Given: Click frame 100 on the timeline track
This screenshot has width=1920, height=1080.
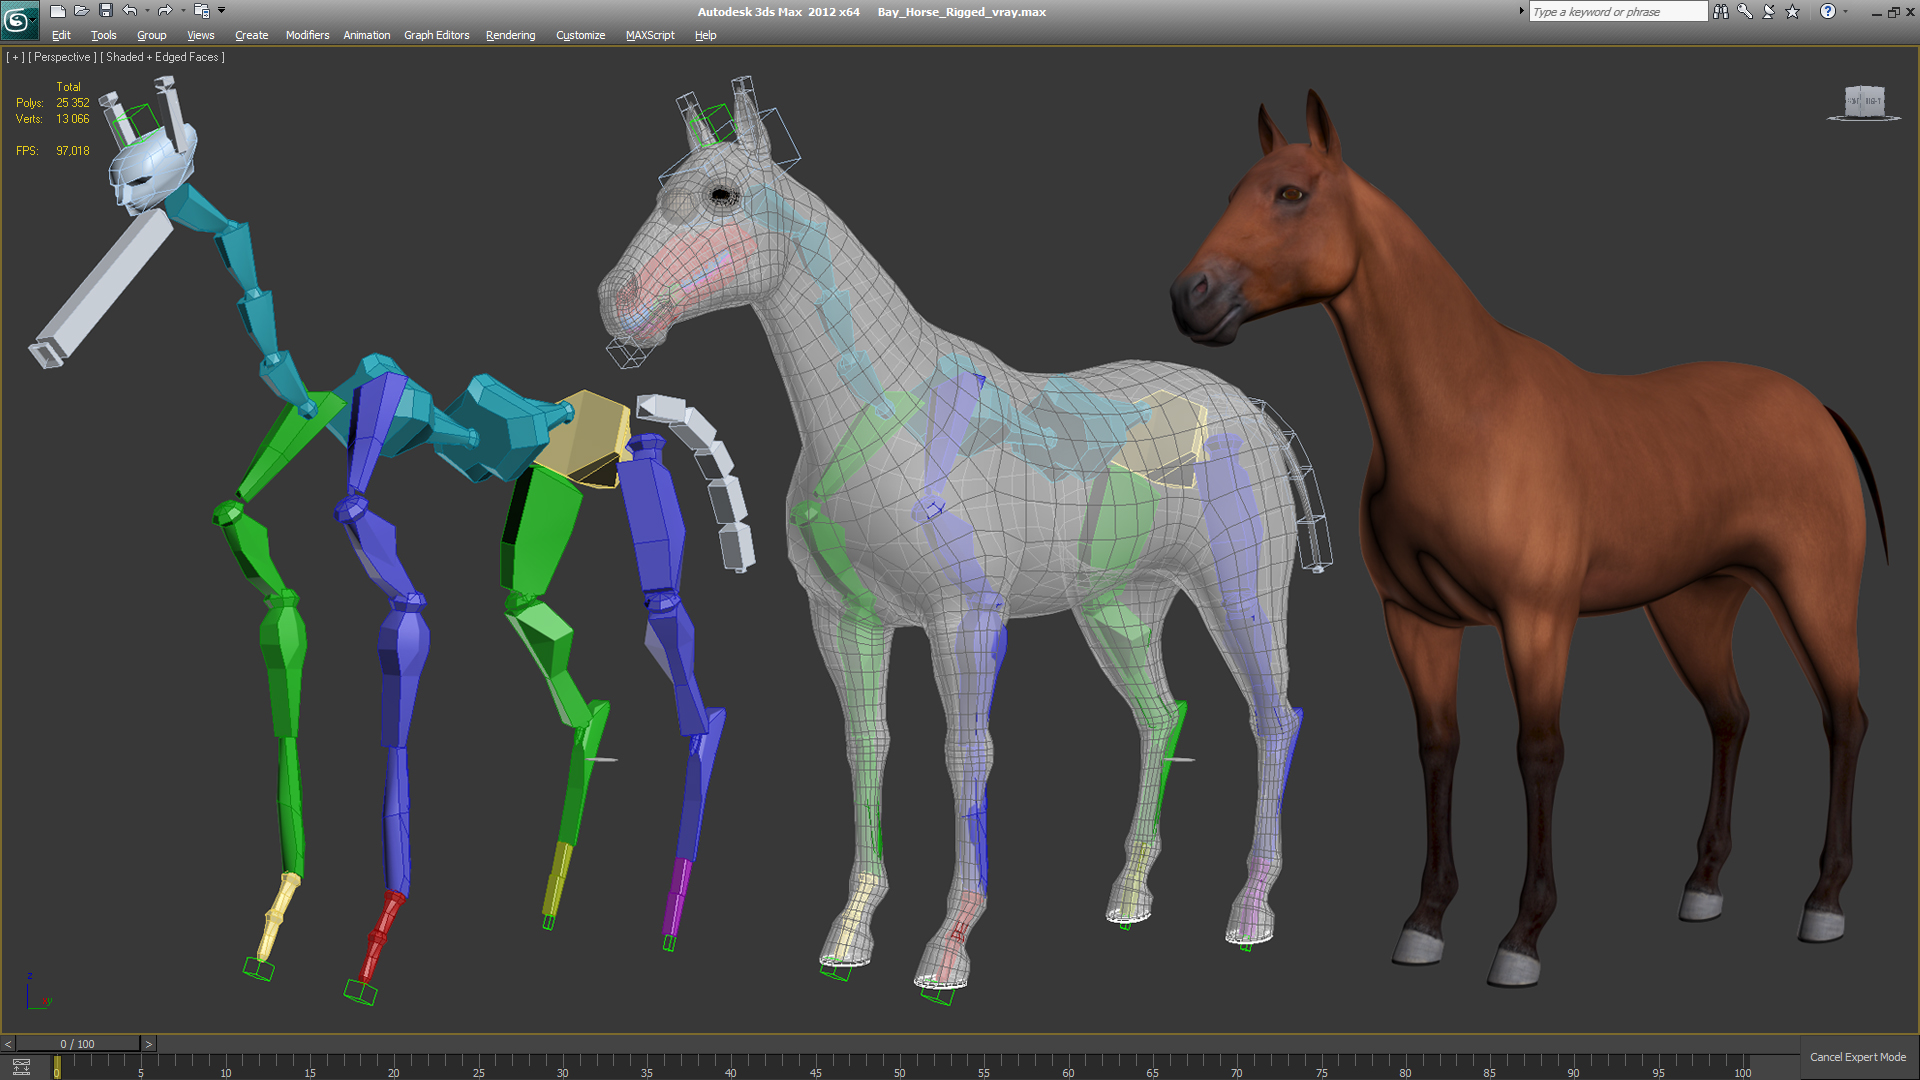Looking at the screenshot, I should [1742, 1067].
